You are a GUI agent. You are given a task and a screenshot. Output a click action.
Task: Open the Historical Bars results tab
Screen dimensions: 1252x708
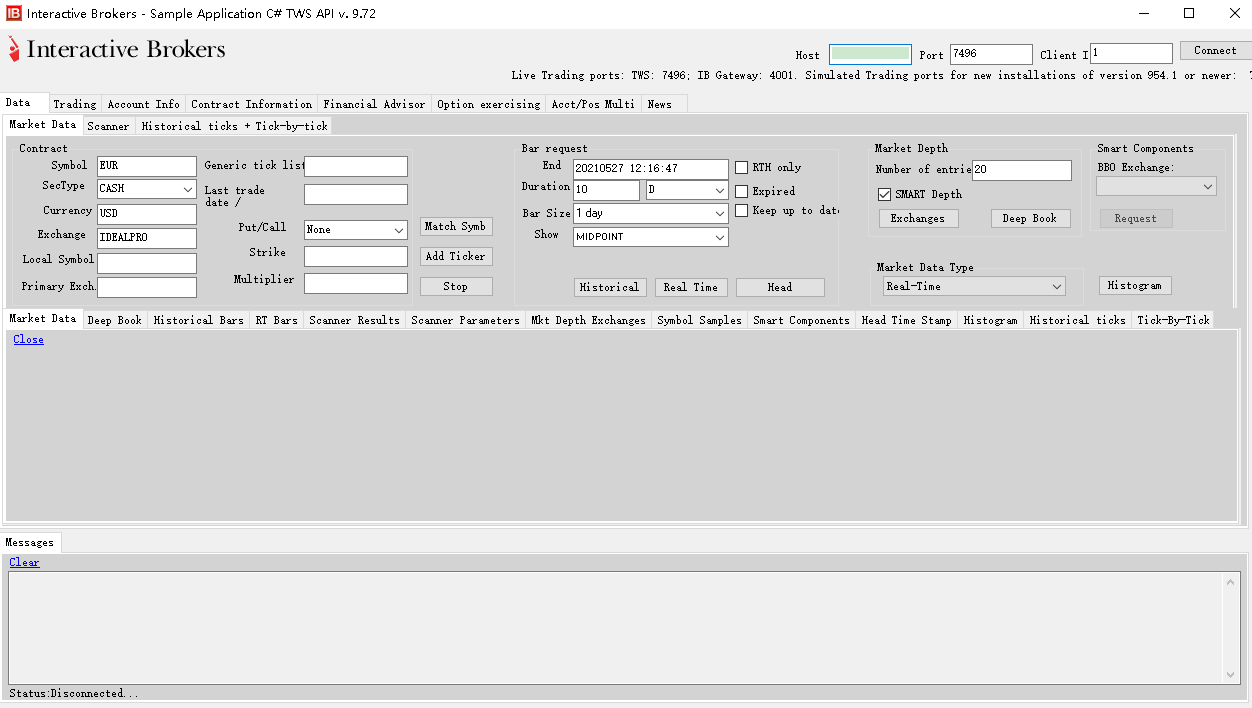tap(198, 320)
